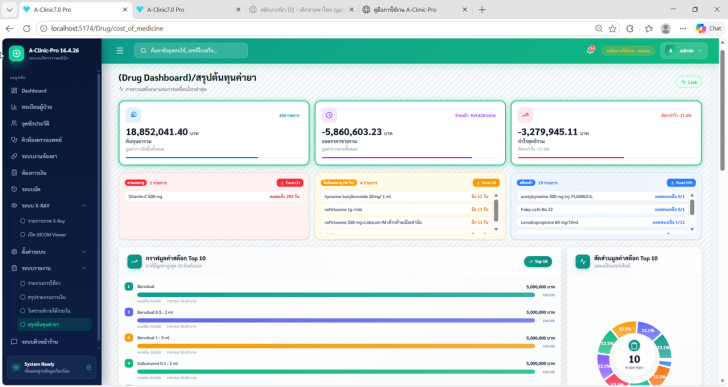Select the Vitamin C 500 mg row
The width and height of the screenshot is (728, 387).
tap(214, 197)
